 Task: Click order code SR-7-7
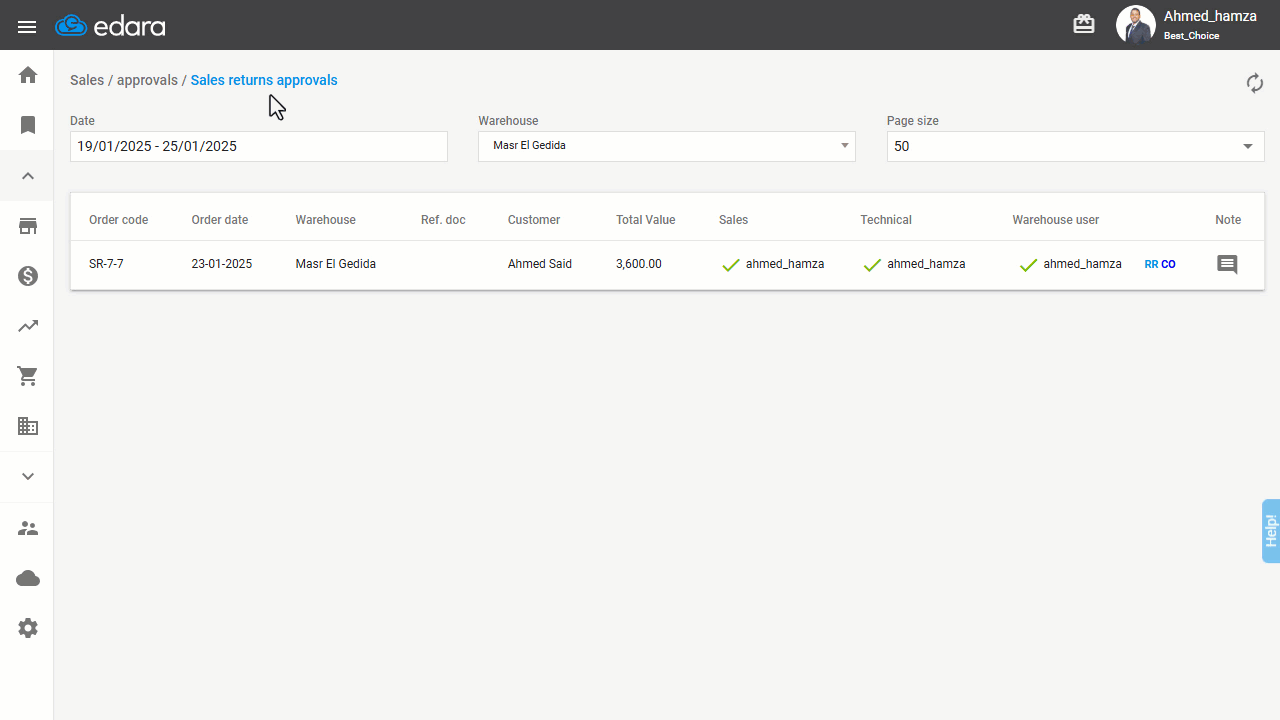(x=106, y=264)
